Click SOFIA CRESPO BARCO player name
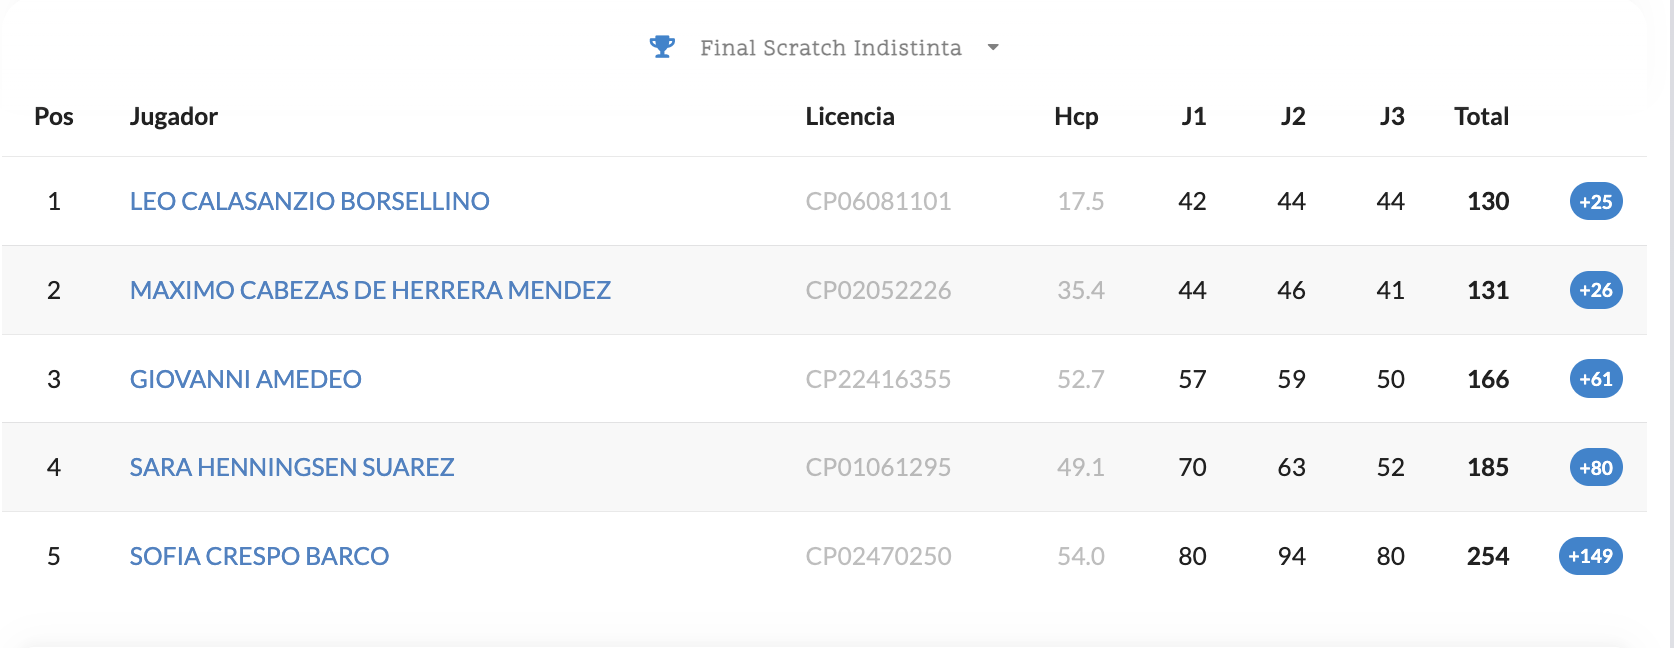 click(259, 556)
